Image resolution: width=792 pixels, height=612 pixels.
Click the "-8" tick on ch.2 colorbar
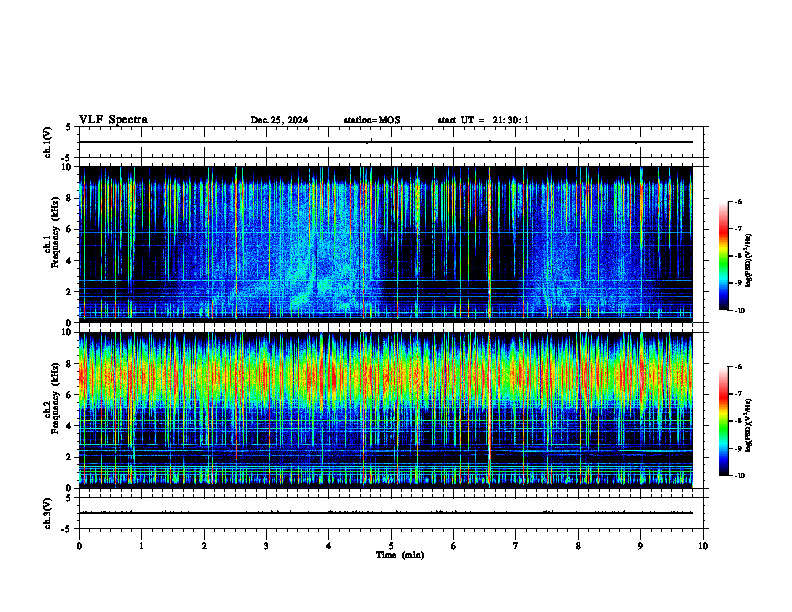click(x=738, y=421)
